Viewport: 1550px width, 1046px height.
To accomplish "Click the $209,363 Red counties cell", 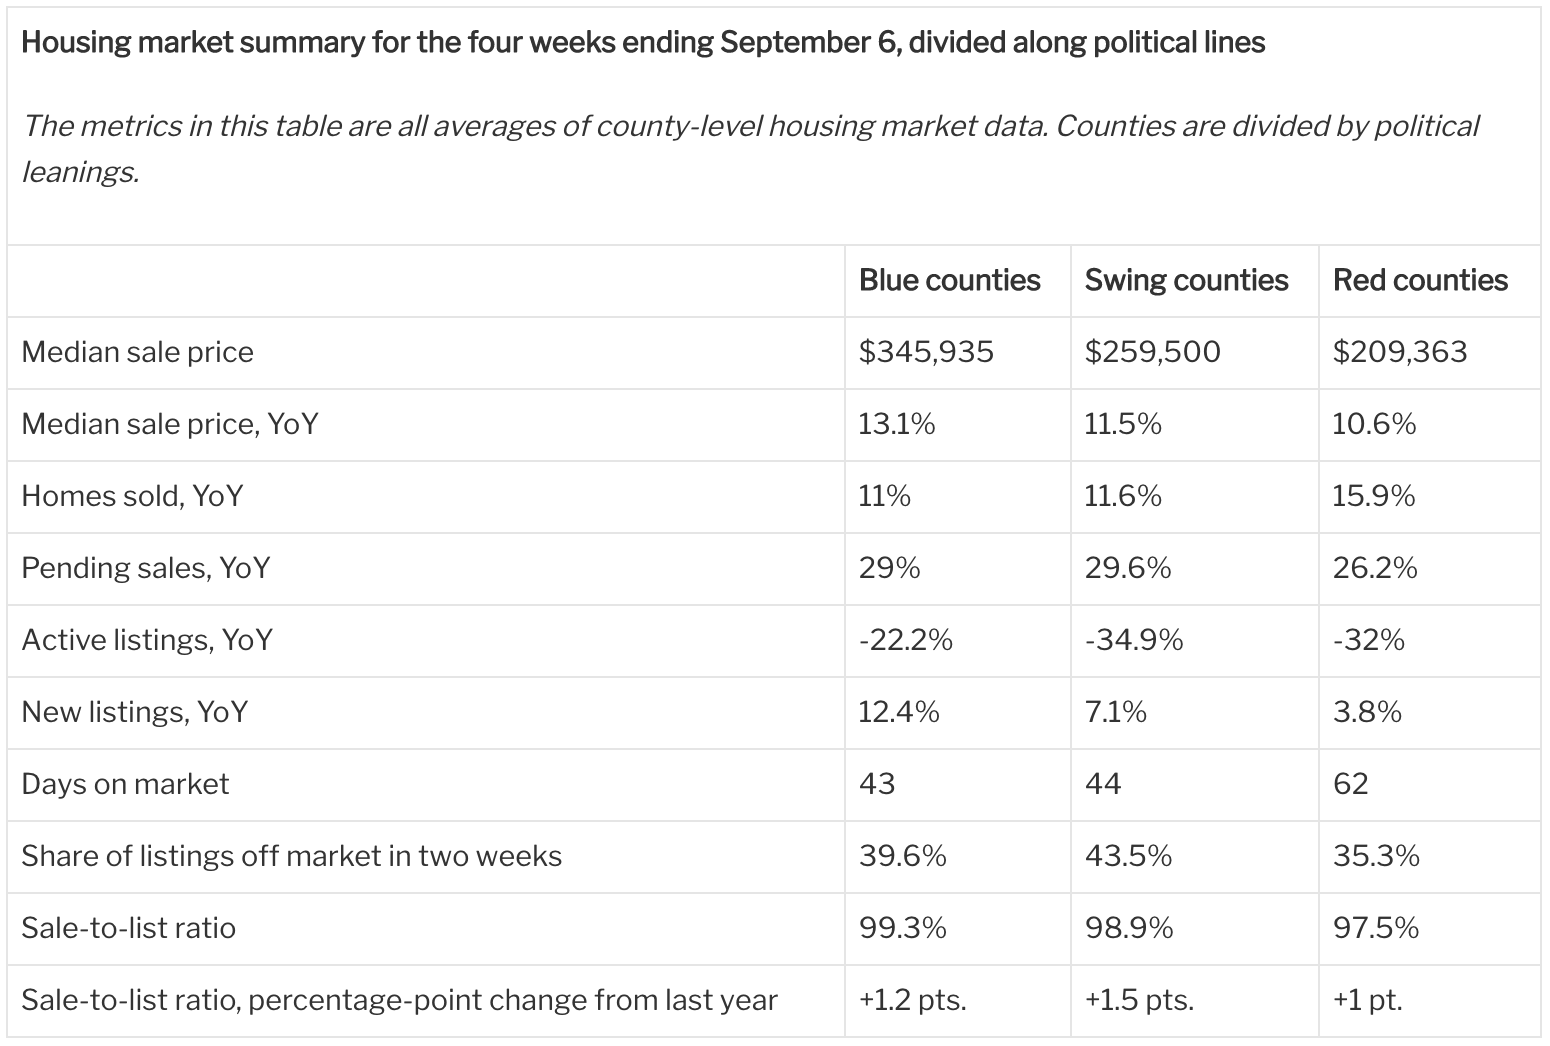I will pyautogui.click(x=1400, y=352).
